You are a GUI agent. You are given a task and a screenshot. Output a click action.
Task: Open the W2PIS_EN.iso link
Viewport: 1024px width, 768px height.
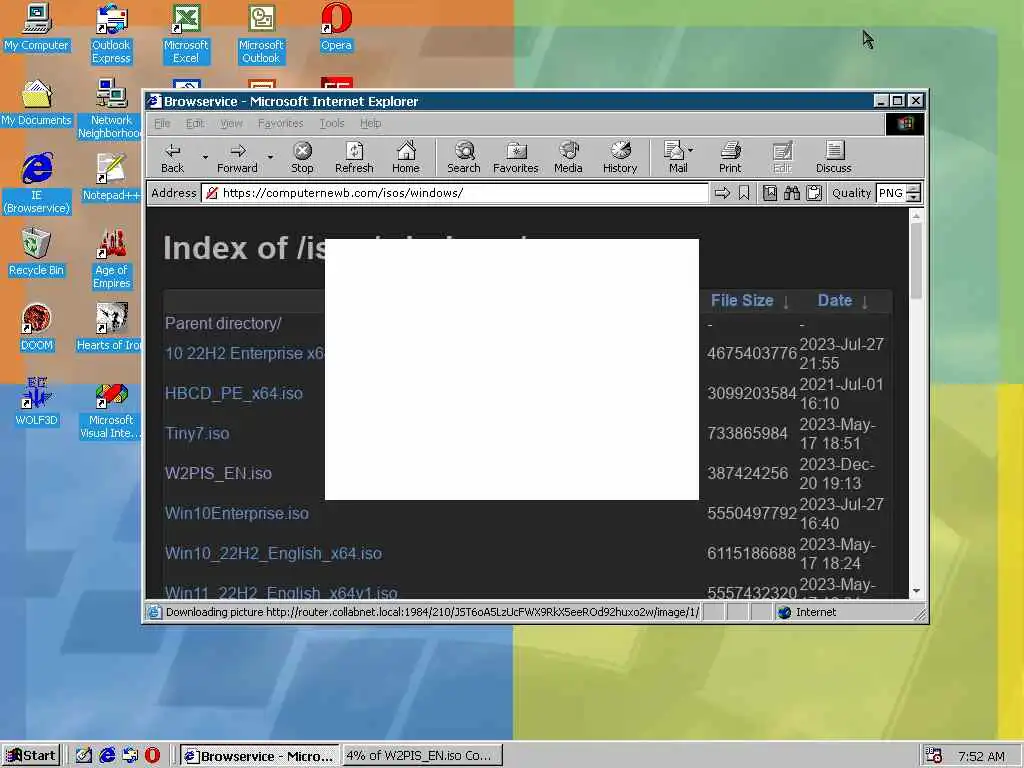coord(218,473)
